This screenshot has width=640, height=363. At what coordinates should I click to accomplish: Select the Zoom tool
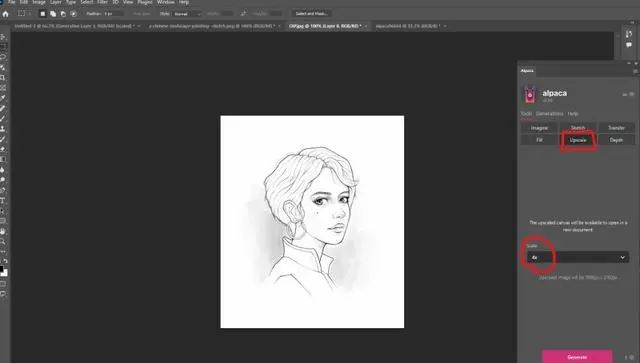3,241
